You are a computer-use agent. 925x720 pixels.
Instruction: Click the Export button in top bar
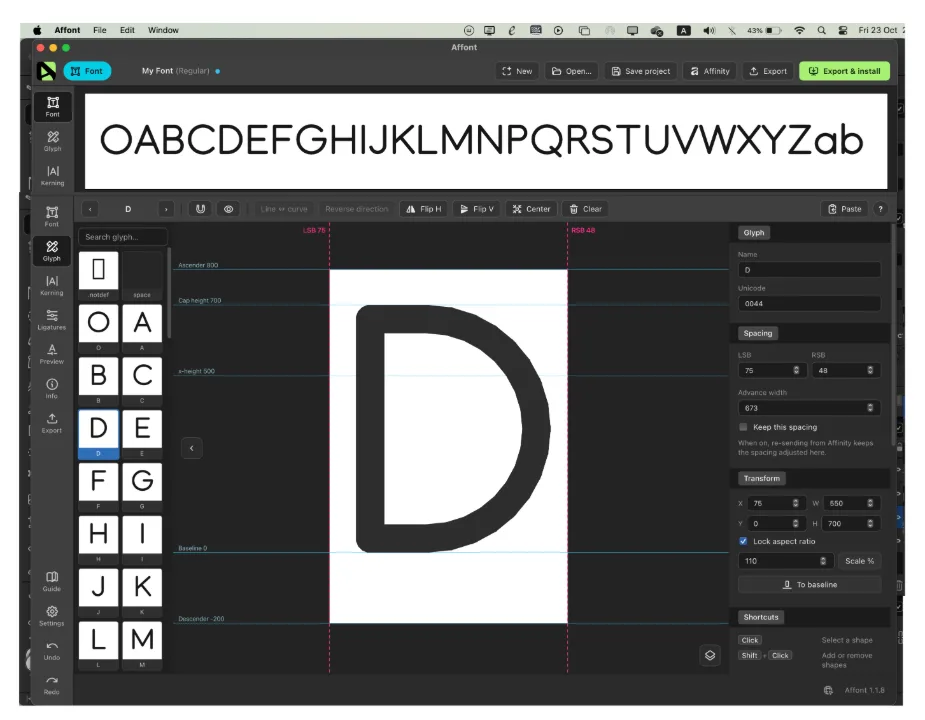pyautogui.click(x=768, y=71)
